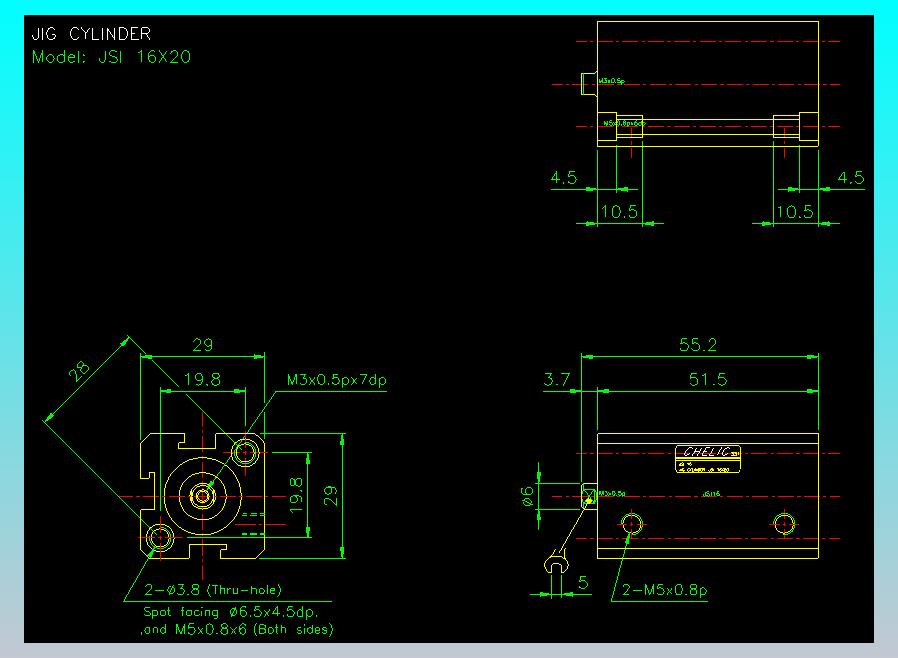This screenshot has width=898, height=658.
Task: Select the ',and M5x0.8x6 (Both sides)' note
Action: pos(237,629)
